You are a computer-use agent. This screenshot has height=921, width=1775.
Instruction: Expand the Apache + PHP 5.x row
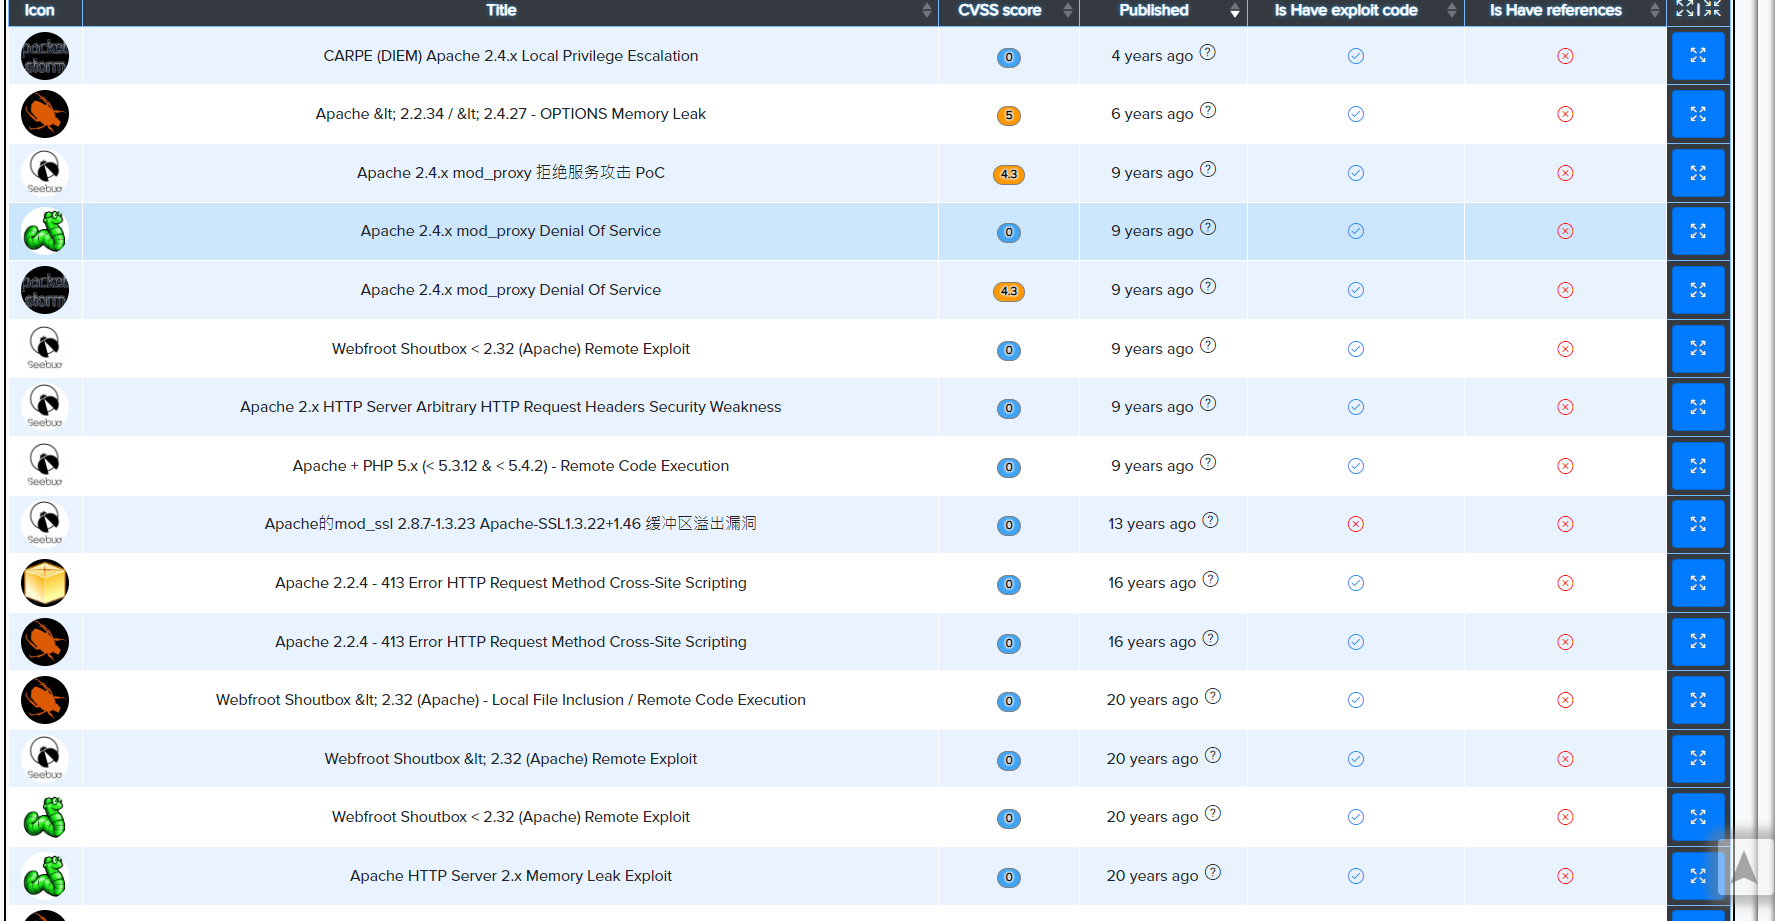1698,466
